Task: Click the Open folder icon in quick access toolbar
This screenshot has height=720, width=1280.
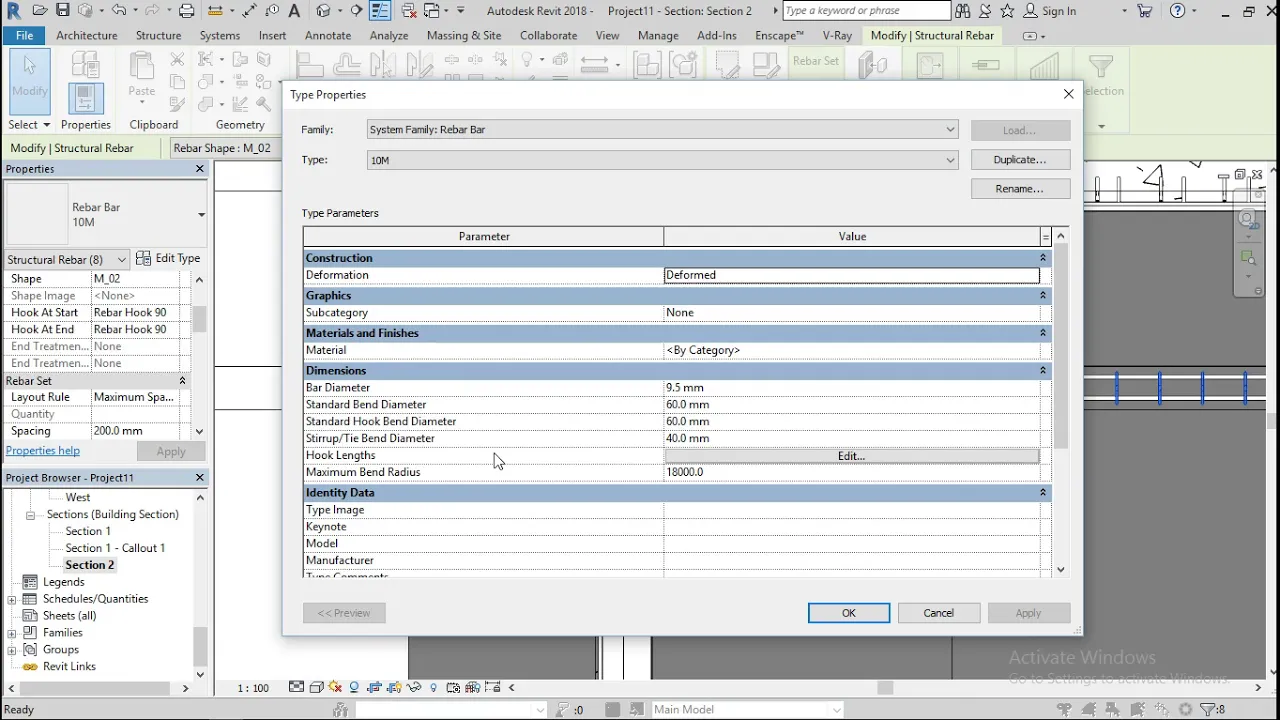Action: pos(39,11)
